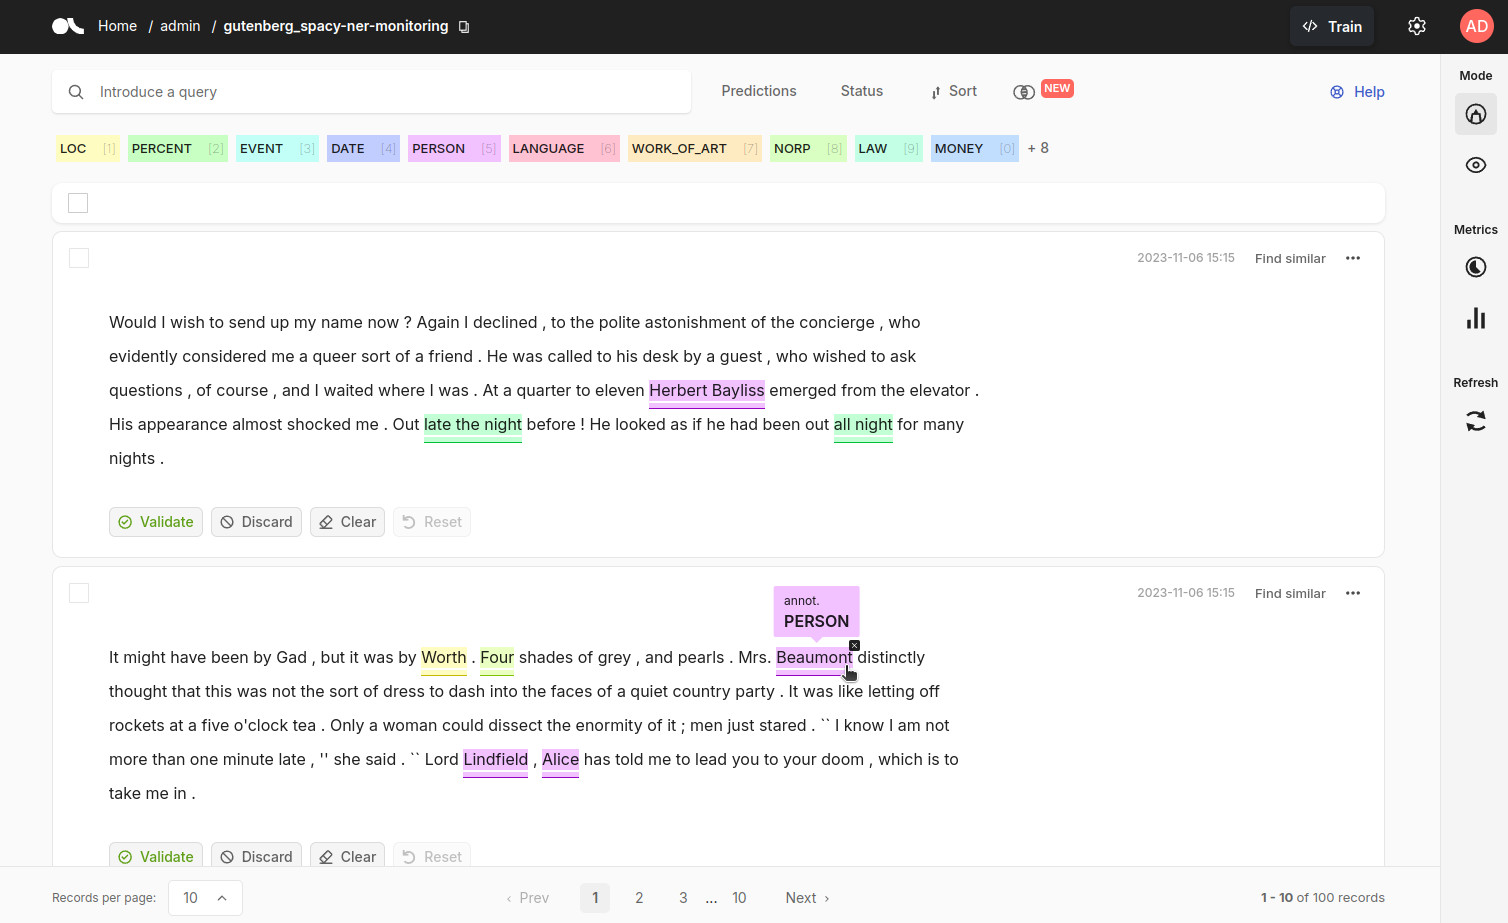Select the DATE label
The height and width of the screenshot is (923, 1508).
click(x=363, y=148)
